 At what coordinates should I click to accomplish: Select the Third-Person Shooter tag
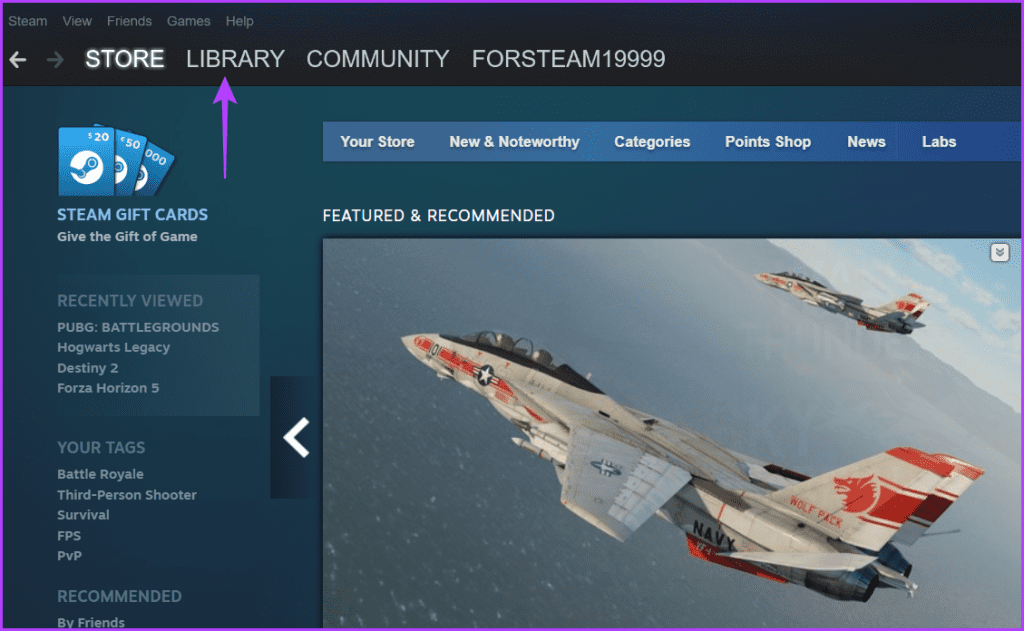tap(127, 495)
